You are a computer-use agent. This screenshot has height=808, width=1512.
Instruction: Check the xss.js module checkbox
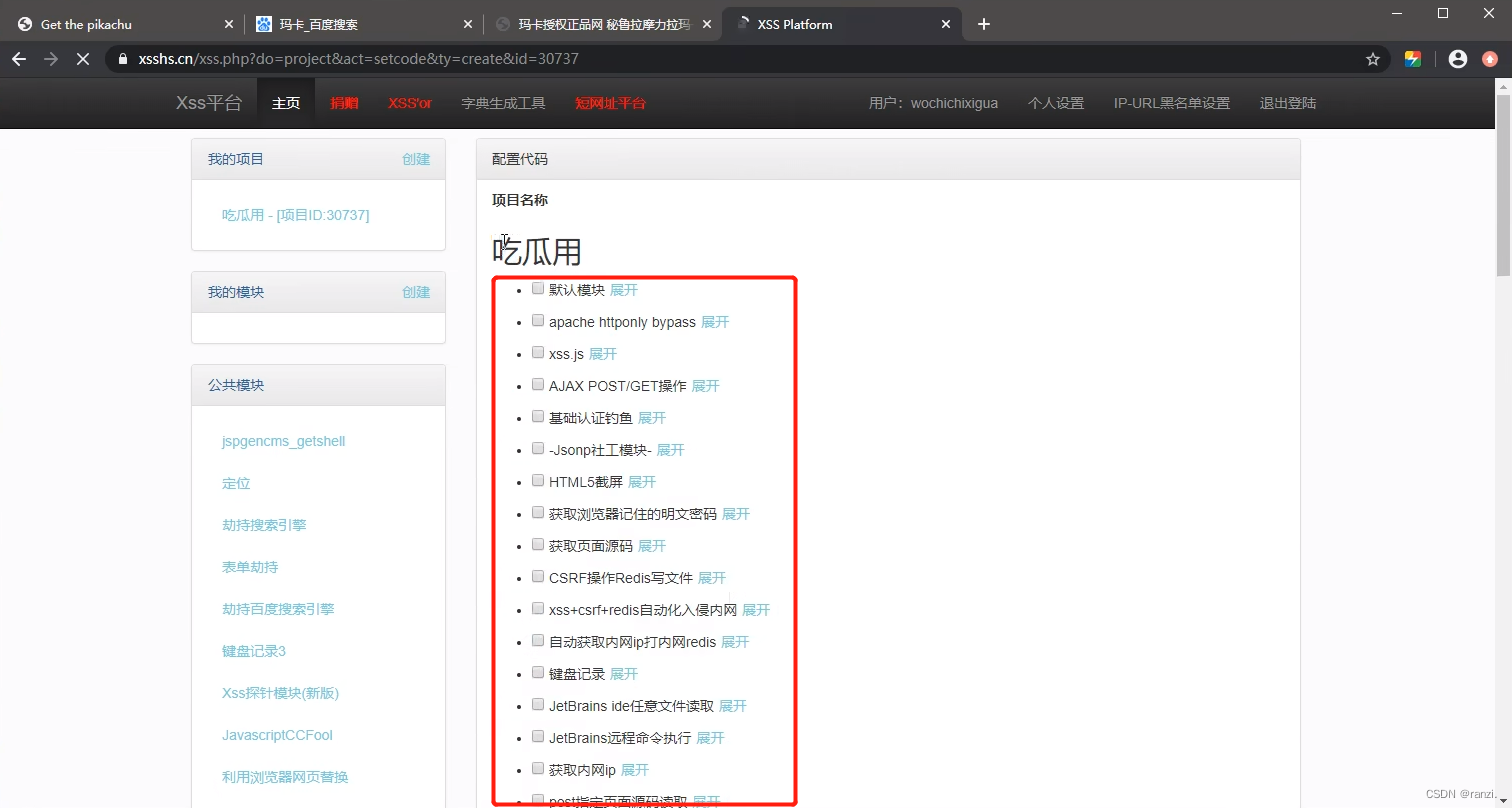[538, 352]
